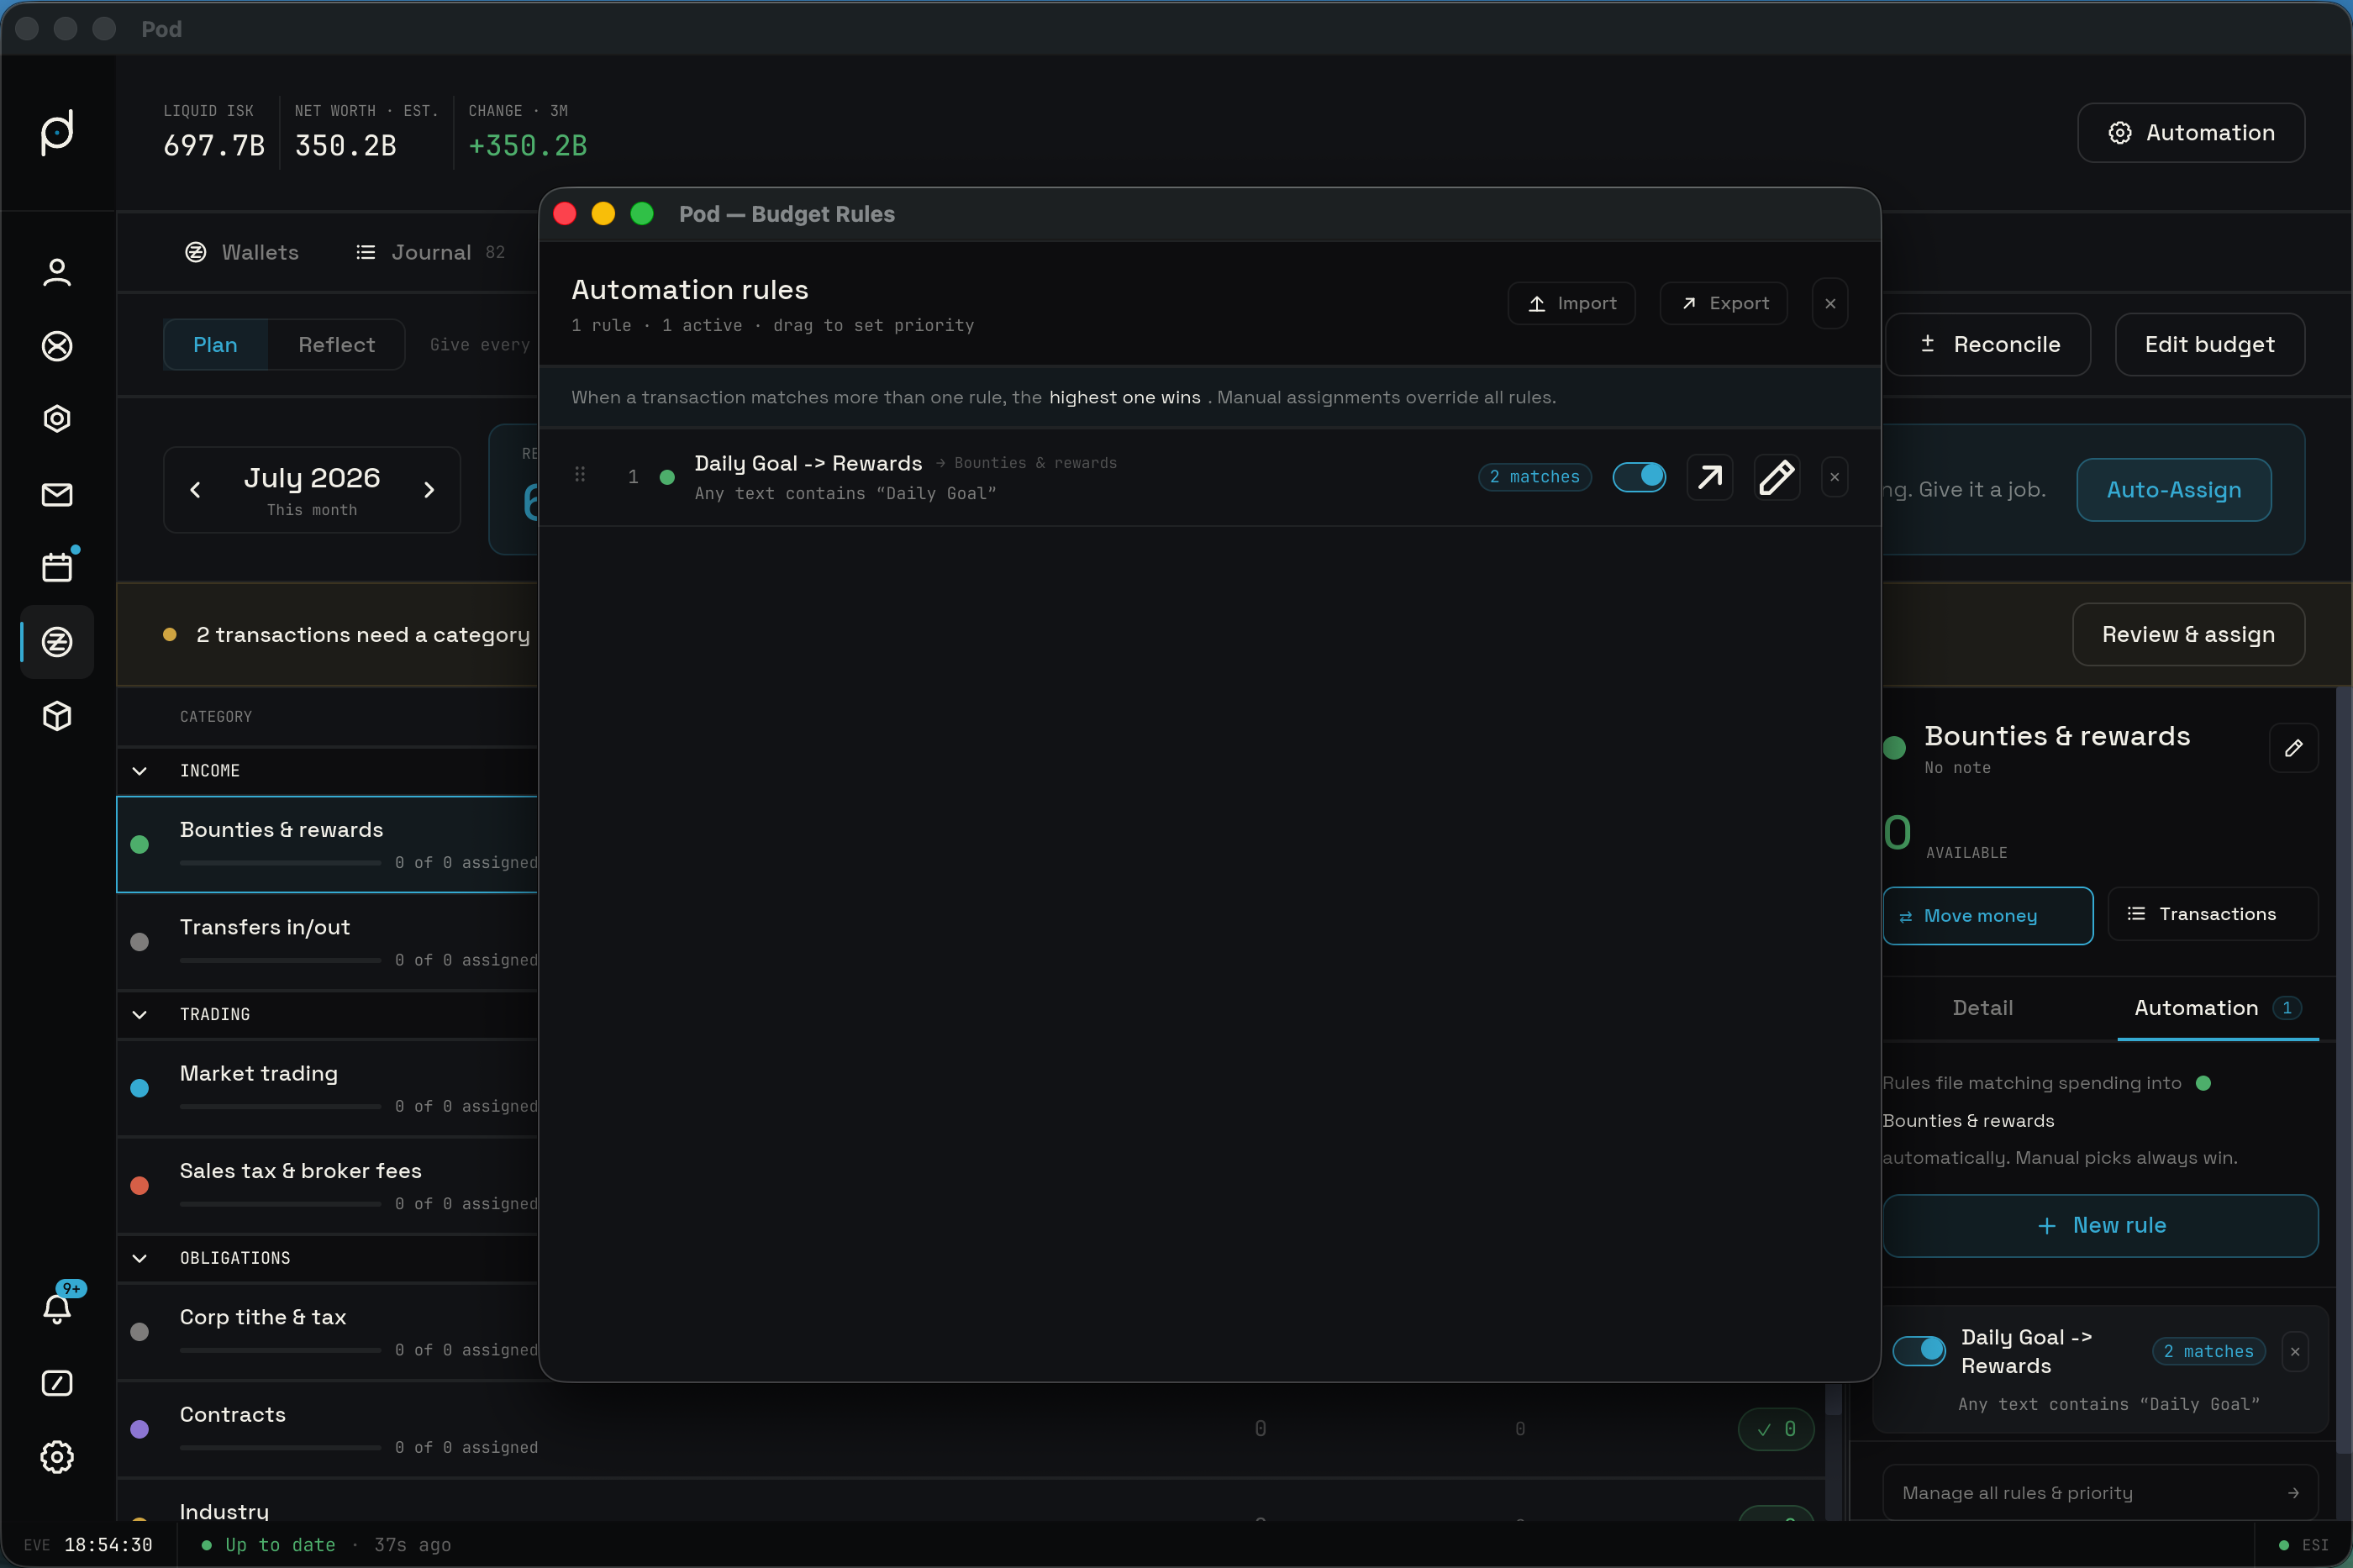Select the Plan view

point(215,345)
